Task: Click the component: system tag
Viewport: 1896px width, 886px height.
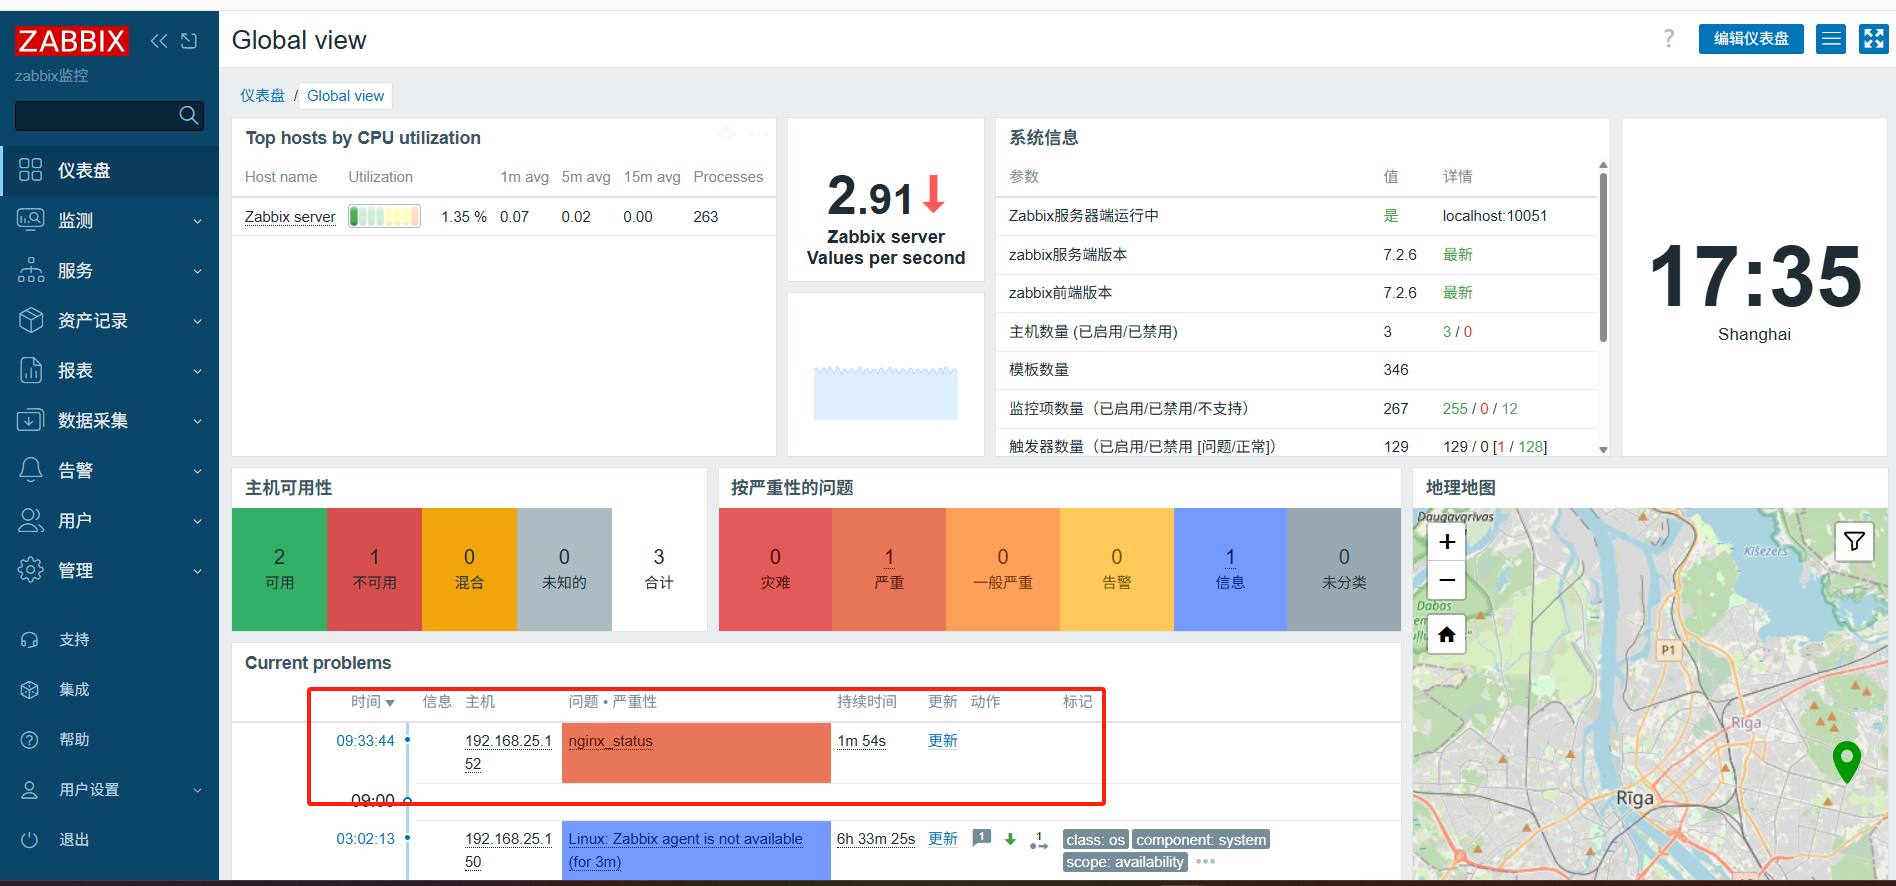Action: [1201, 840]
